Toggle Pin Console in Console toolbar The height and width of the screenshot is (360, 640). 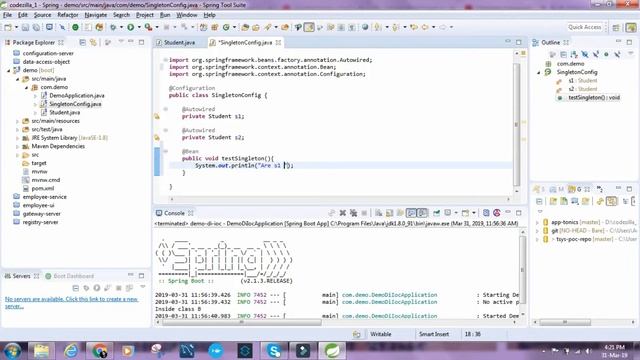436,213
